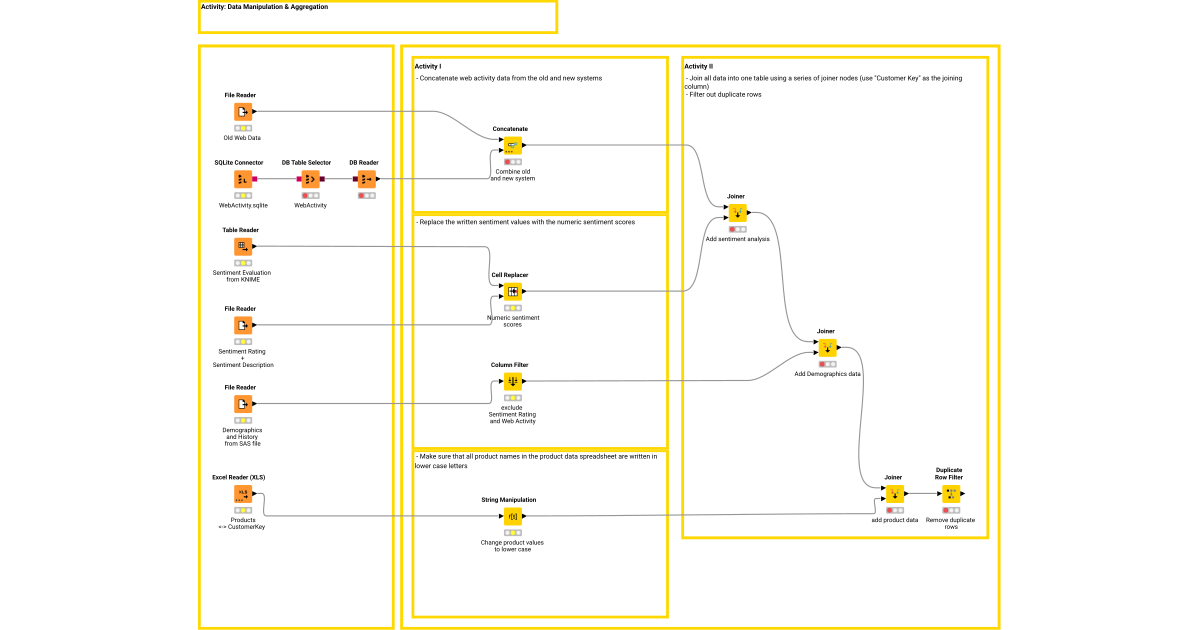Open the String Manipulation node

513,516
